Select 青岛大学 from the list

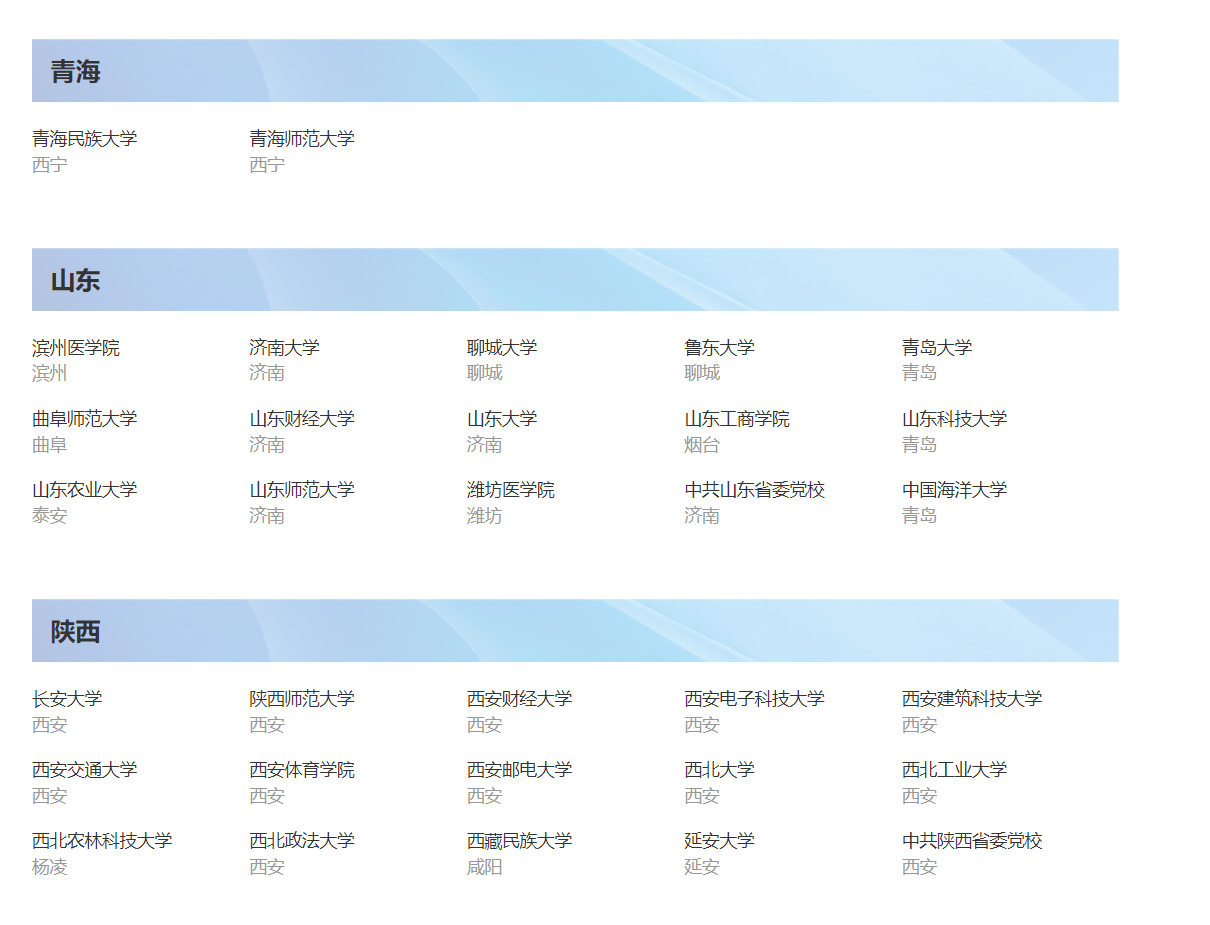(x=936, y=347)
